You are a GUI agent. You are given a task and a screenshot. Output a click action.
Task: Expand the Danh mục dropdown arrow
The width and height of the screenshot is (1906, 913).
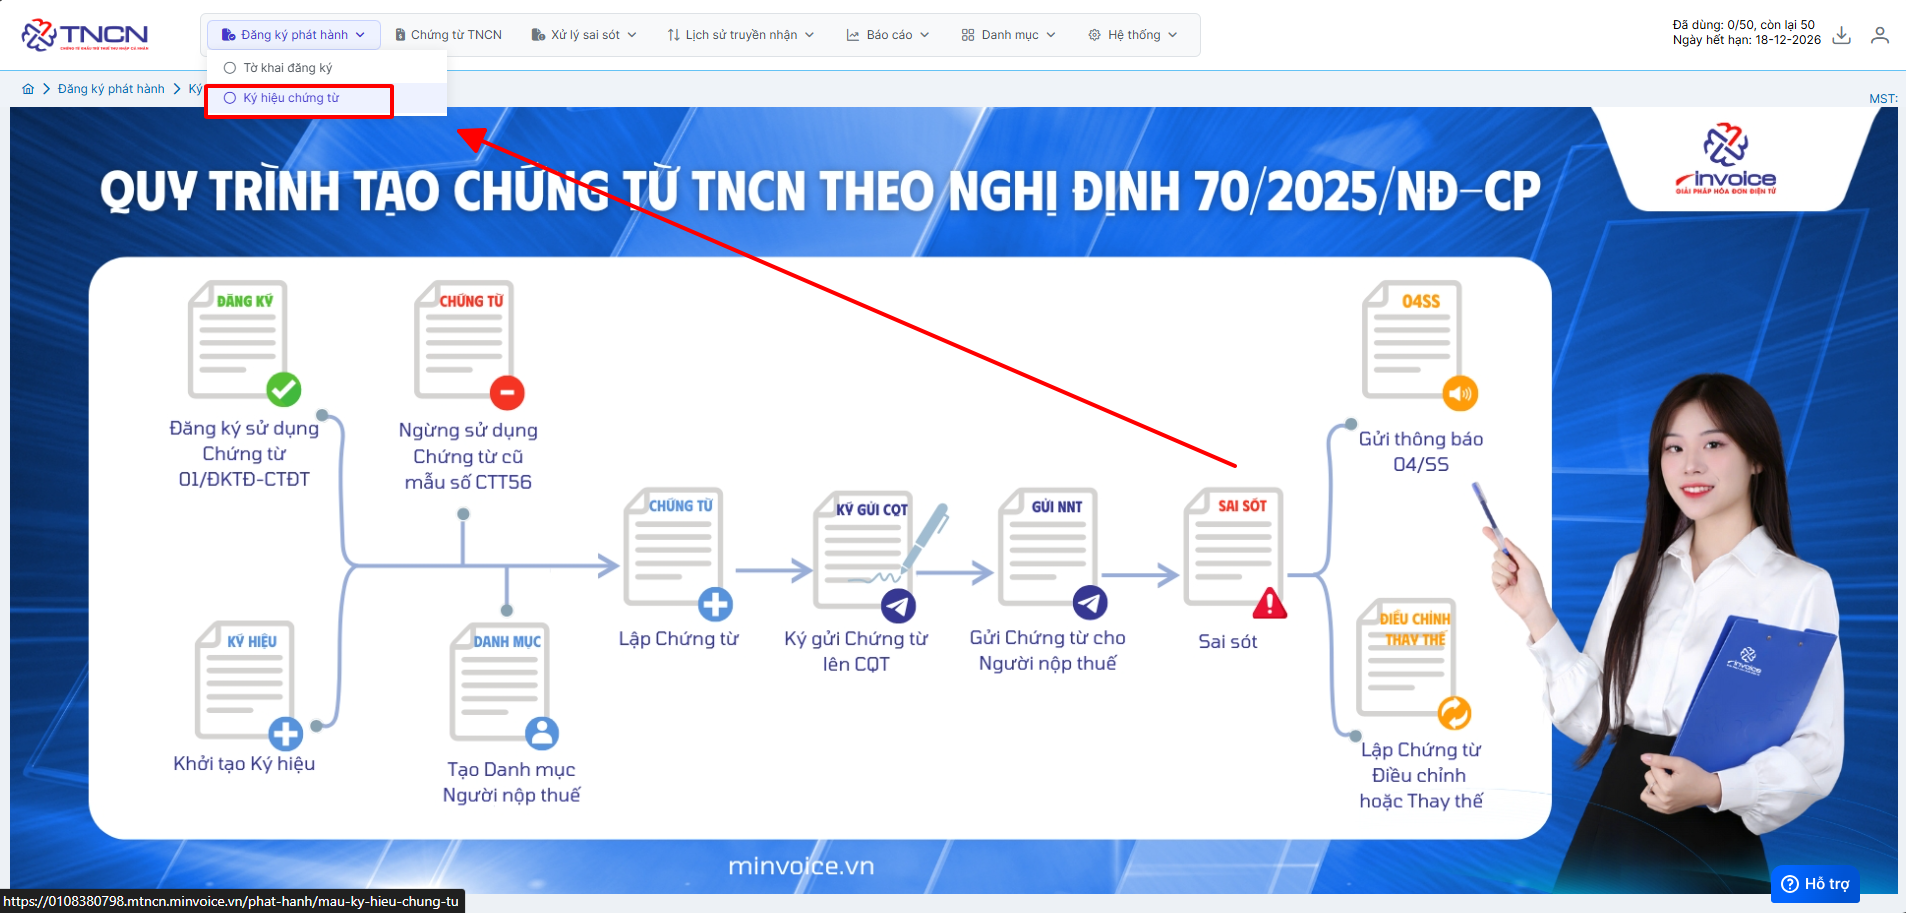[x=1051, y=35]
